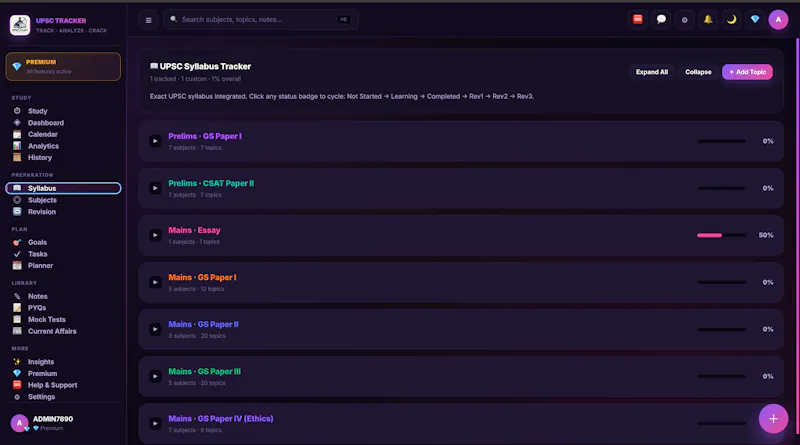This screenshot has height=445, width=800.
Task: Click Expand All button
Action: [x=652, y=72]
